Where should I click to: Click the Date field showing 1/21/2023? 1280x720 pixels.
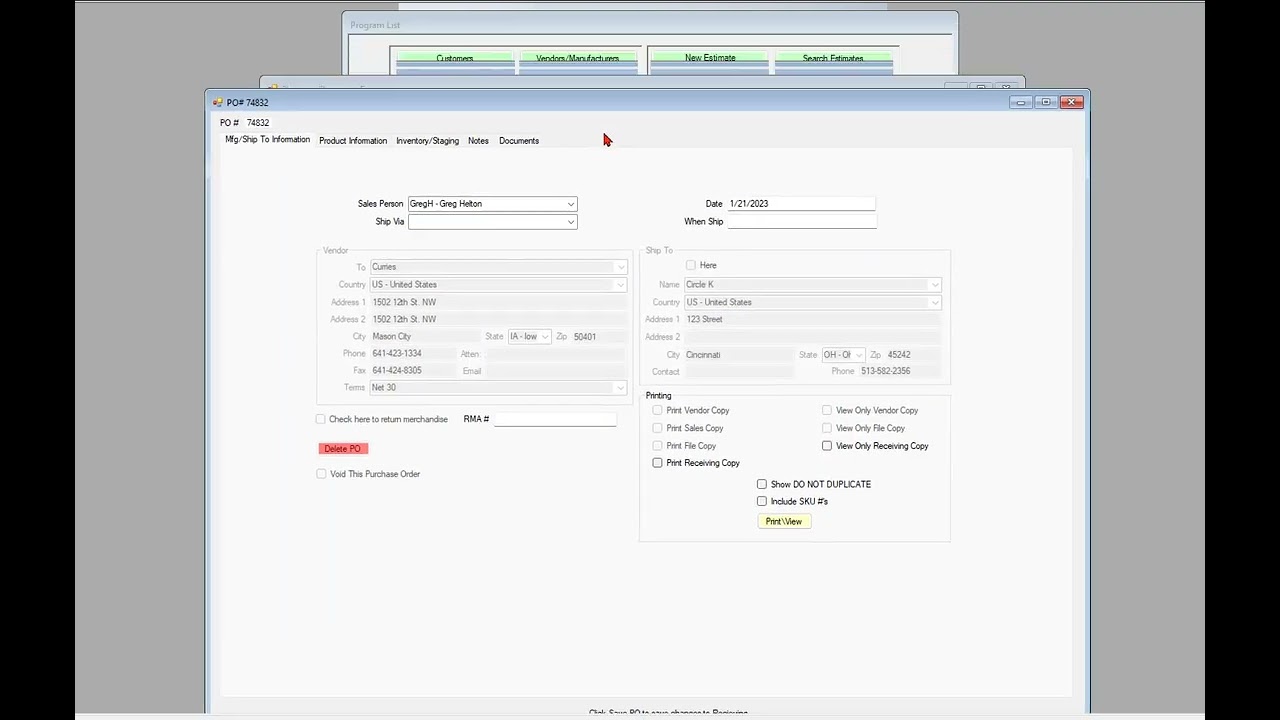coord(801,204)
